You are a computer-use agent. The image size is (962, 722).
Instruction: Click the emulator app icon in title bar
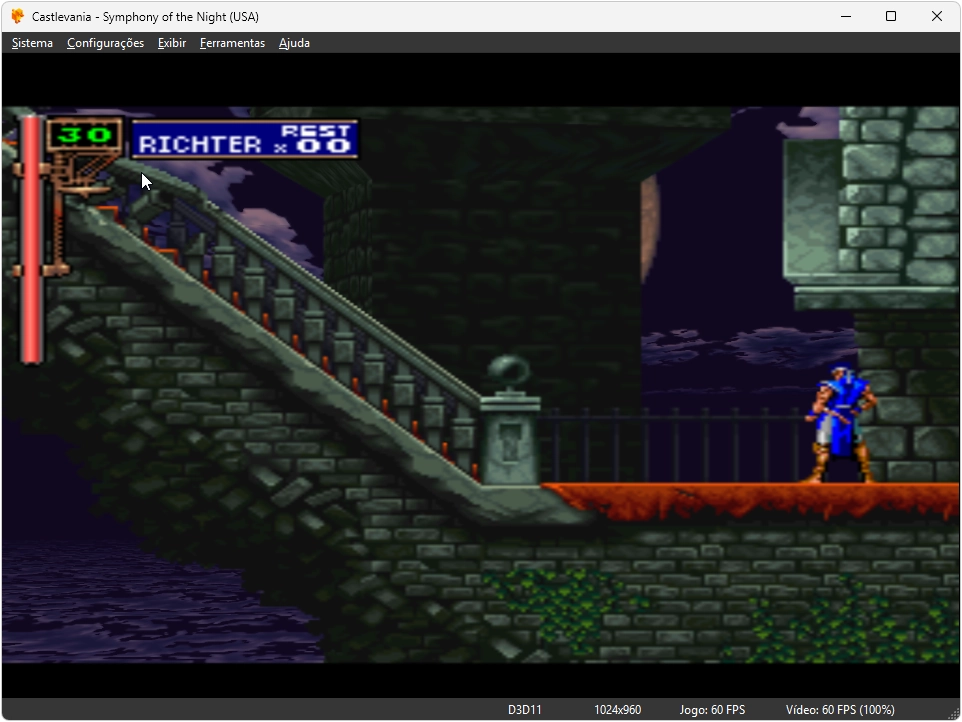[18, 16]
